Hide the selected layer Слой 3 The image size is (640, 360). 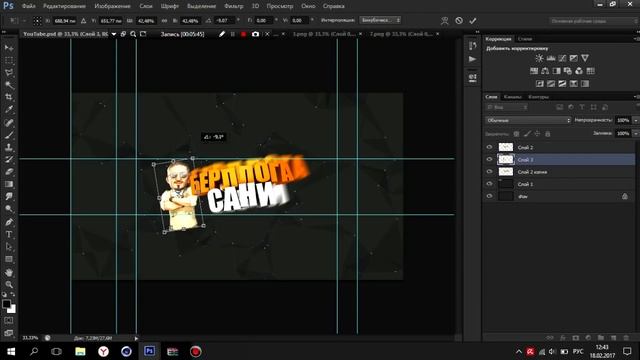[489, 160]
